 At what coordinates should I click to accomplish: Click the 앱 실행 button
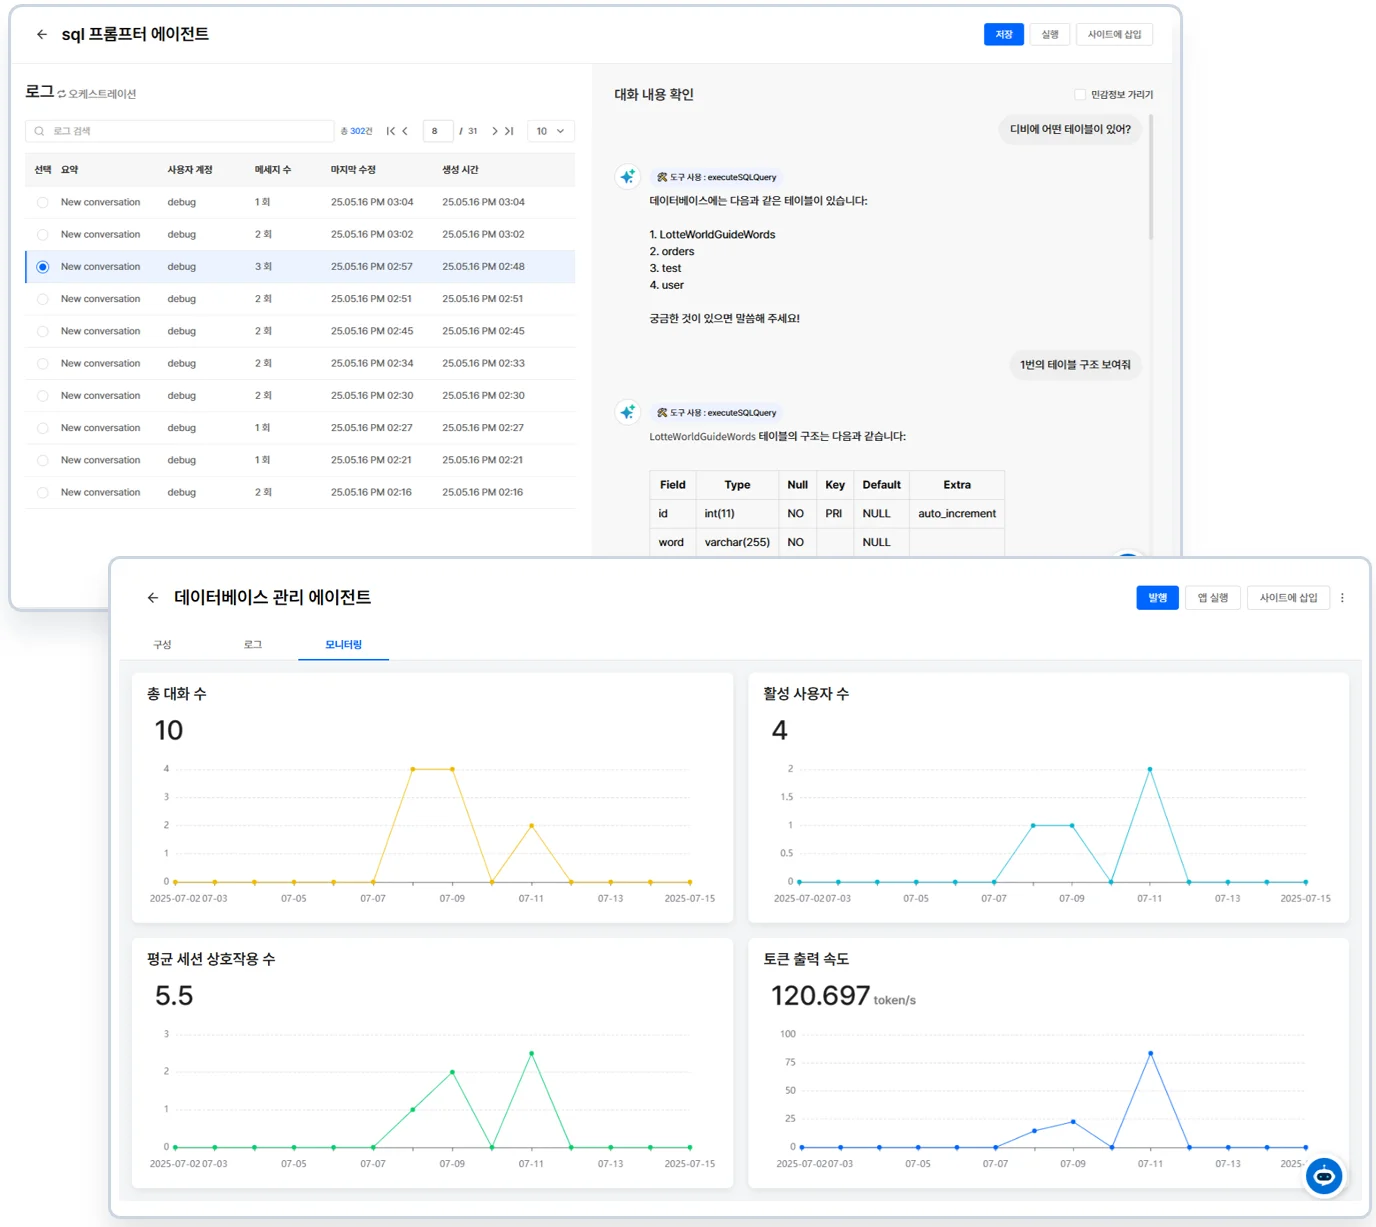(1212, 598)
